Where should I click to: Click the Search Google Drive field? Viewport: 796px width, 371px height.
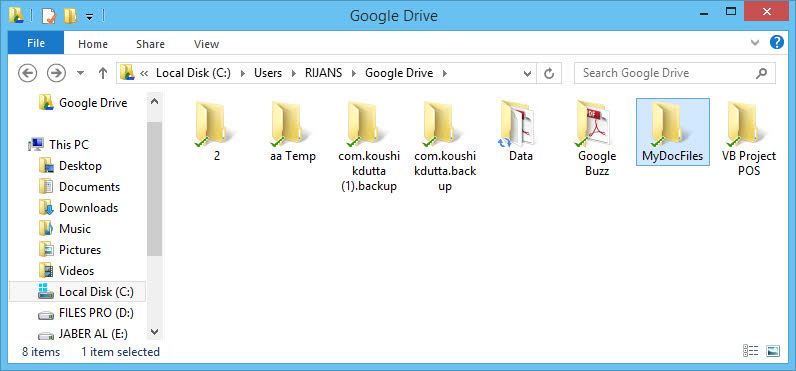(x=675, y=73)
